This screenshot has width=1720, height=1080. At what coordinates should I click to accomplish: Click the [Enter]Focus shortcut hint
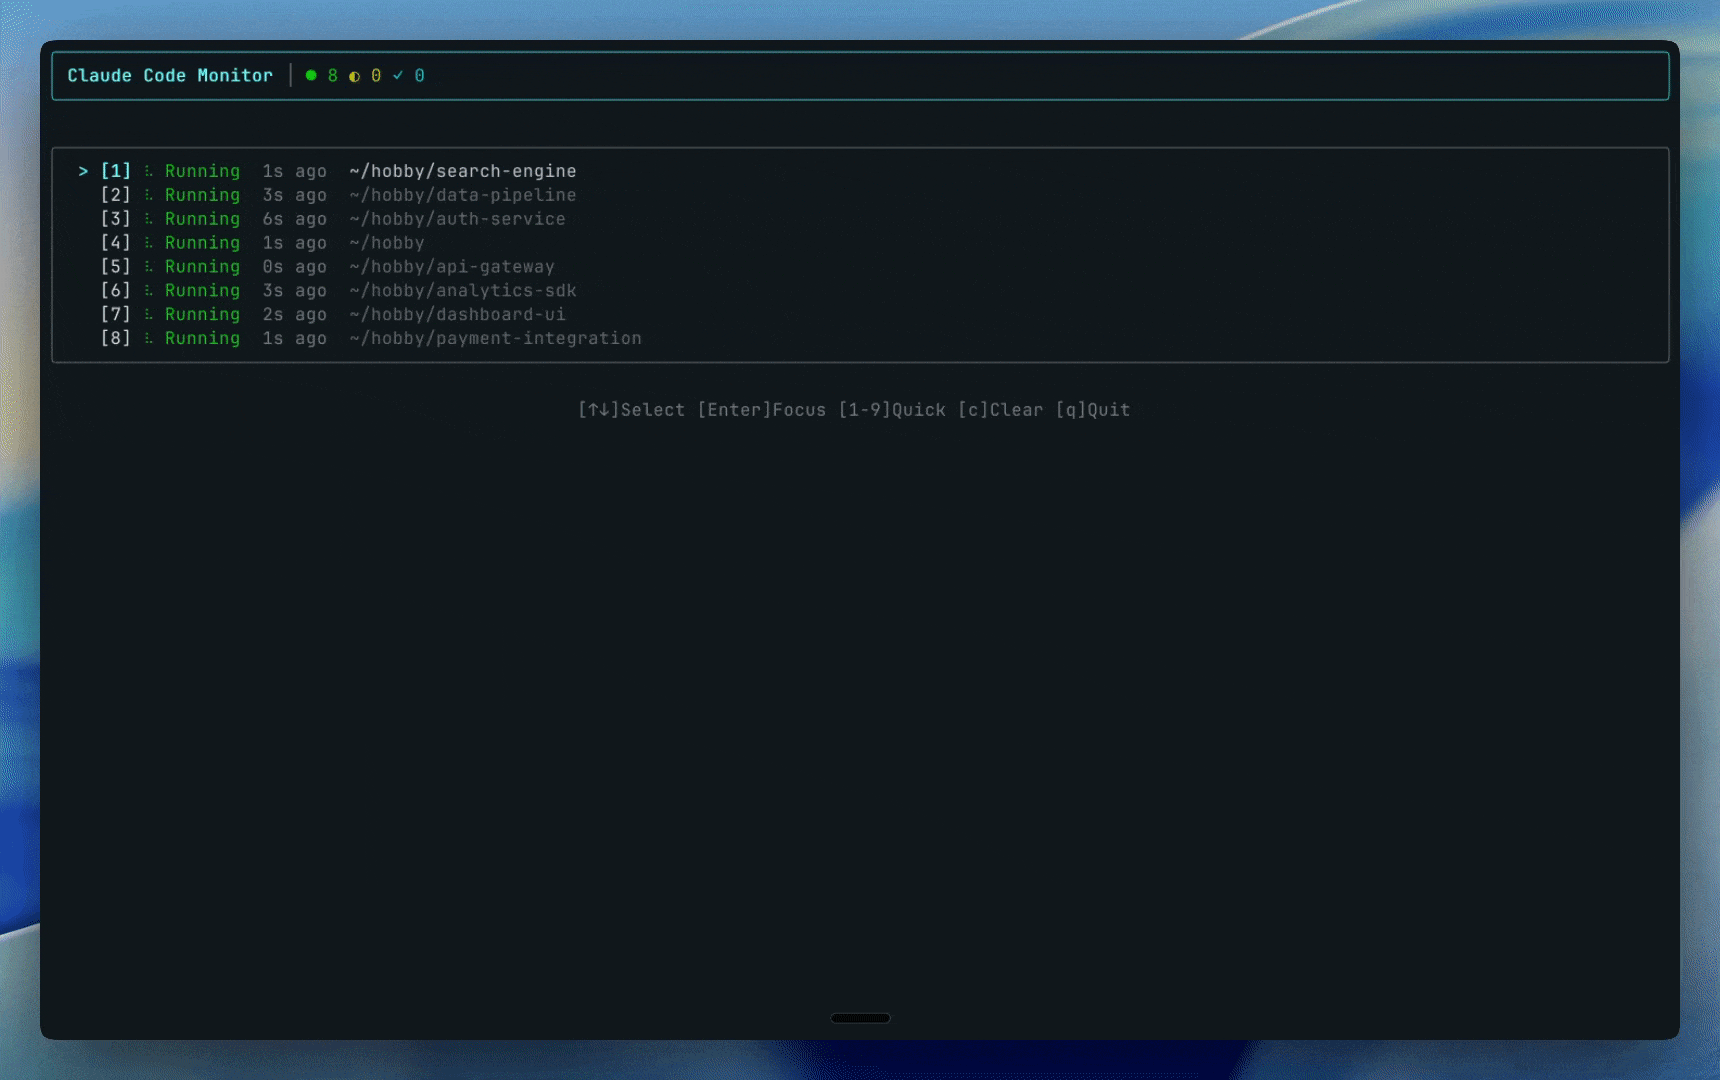(762, 410)
